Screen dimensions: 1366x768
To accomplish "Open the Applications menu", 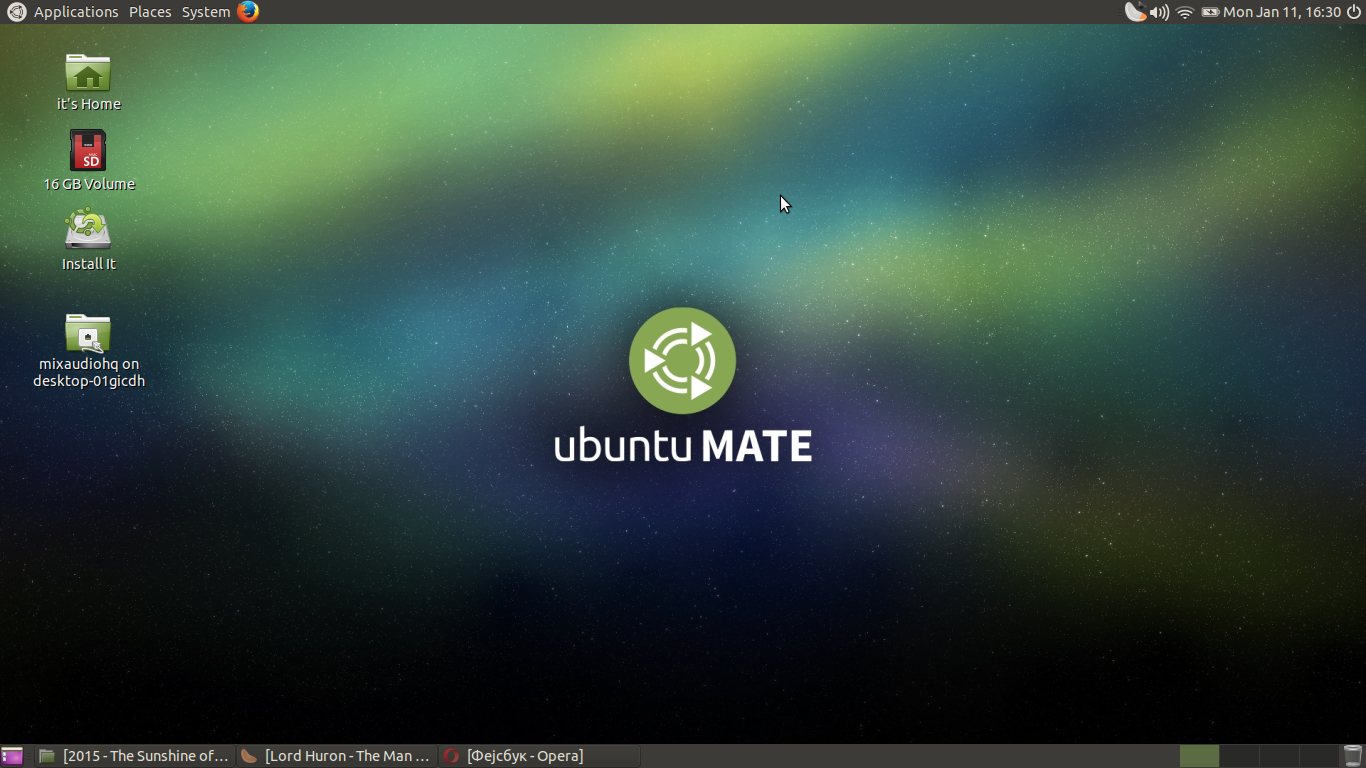I will click(76, 12).
